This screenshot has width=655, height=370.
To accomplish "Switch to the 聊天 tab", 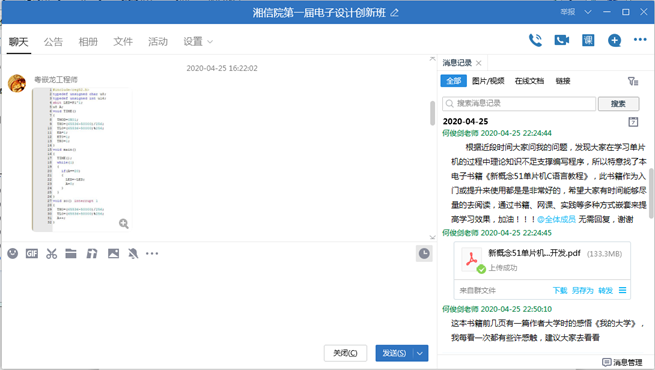I will coord(19,42).
